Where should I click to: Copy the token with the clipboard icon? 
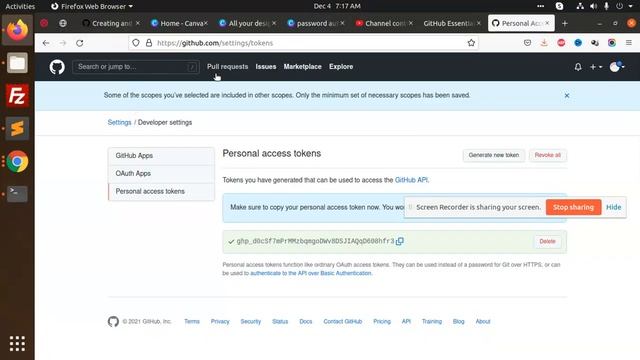point(400,241)
